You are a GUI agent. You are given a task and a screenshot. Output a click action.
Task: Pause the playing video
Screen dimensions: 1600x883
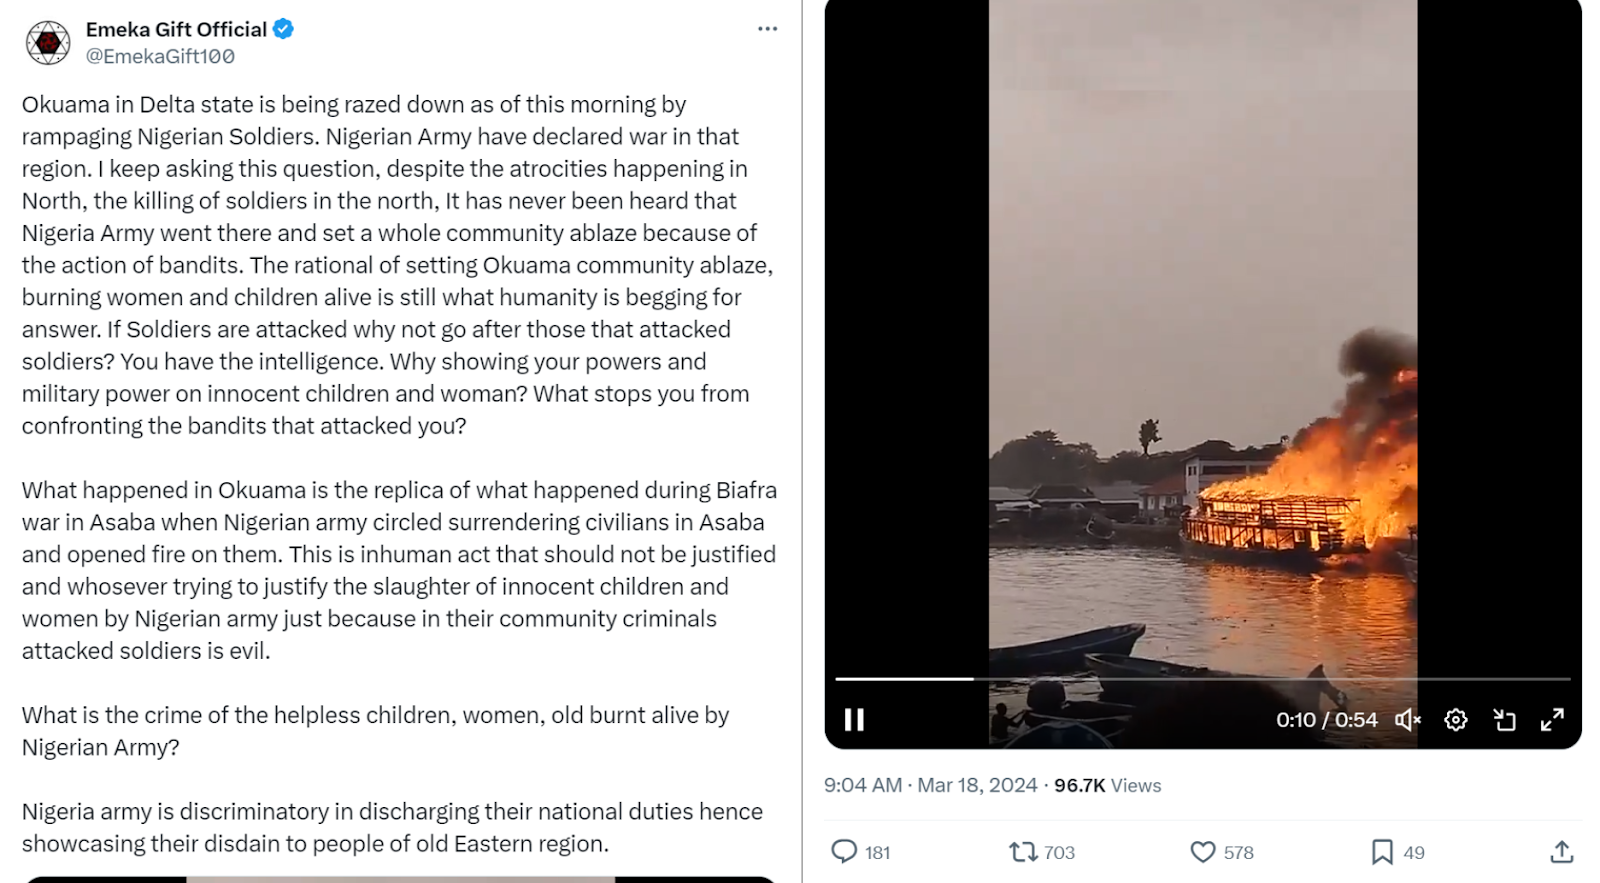pyautogui.click(x=854, y=719)
